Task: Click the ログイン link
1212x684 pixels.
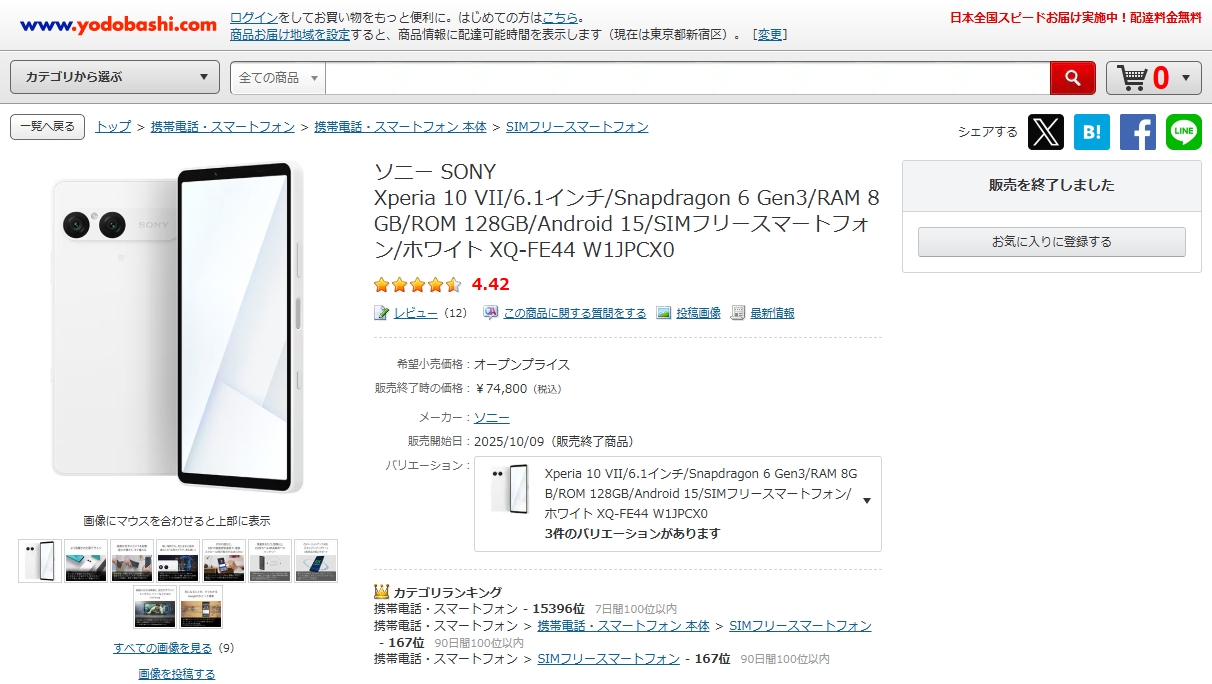Action: click(x=254, y=18)
